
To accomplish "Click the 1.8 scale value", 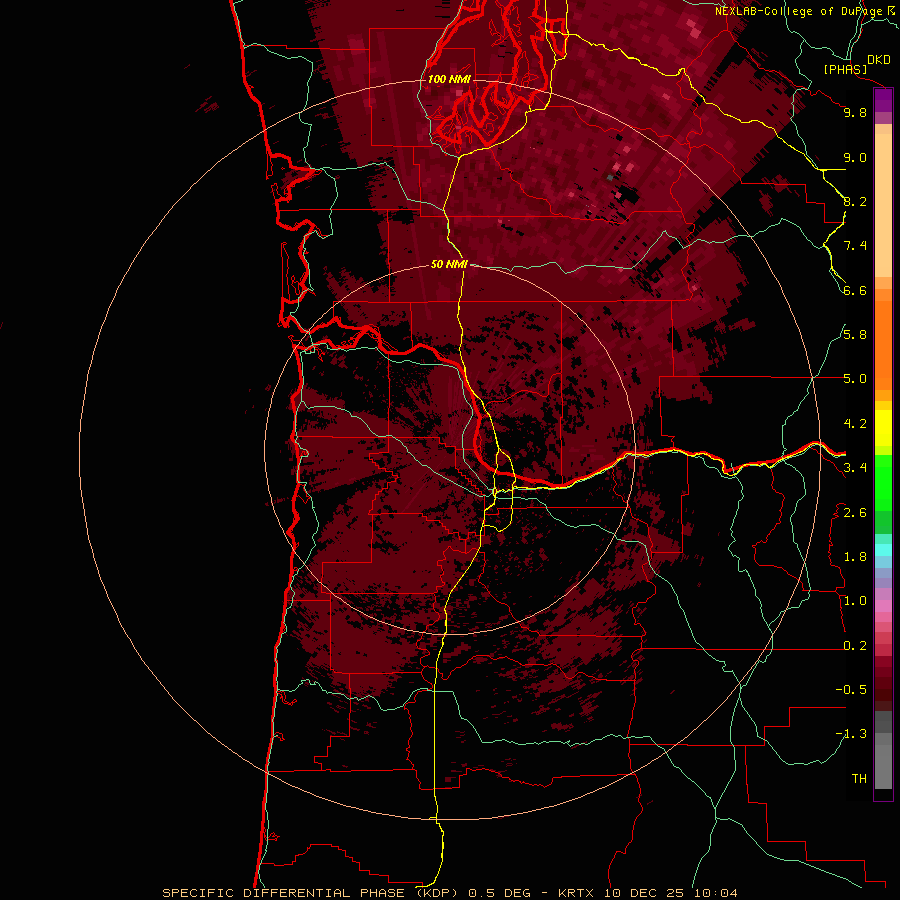I will point(855,557).
